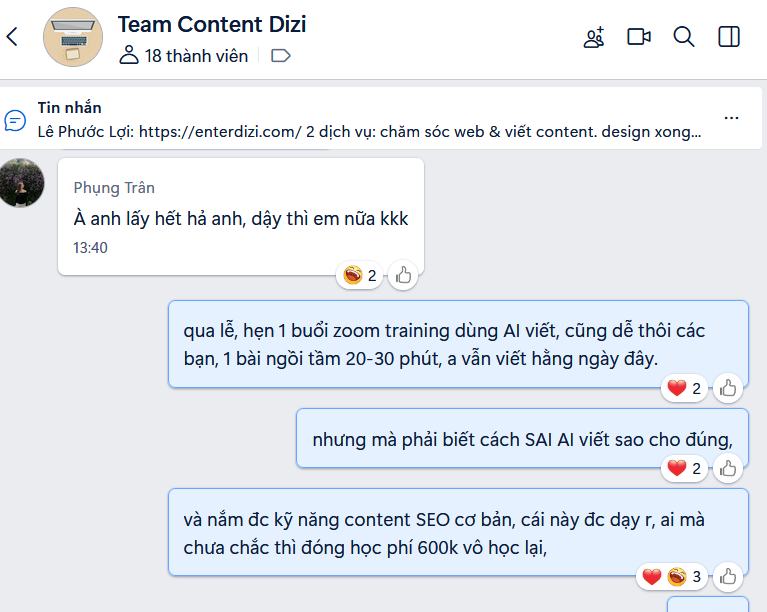Click the back arrow icon
Screen dimensions: 767x612
click(x=12, y=37)
